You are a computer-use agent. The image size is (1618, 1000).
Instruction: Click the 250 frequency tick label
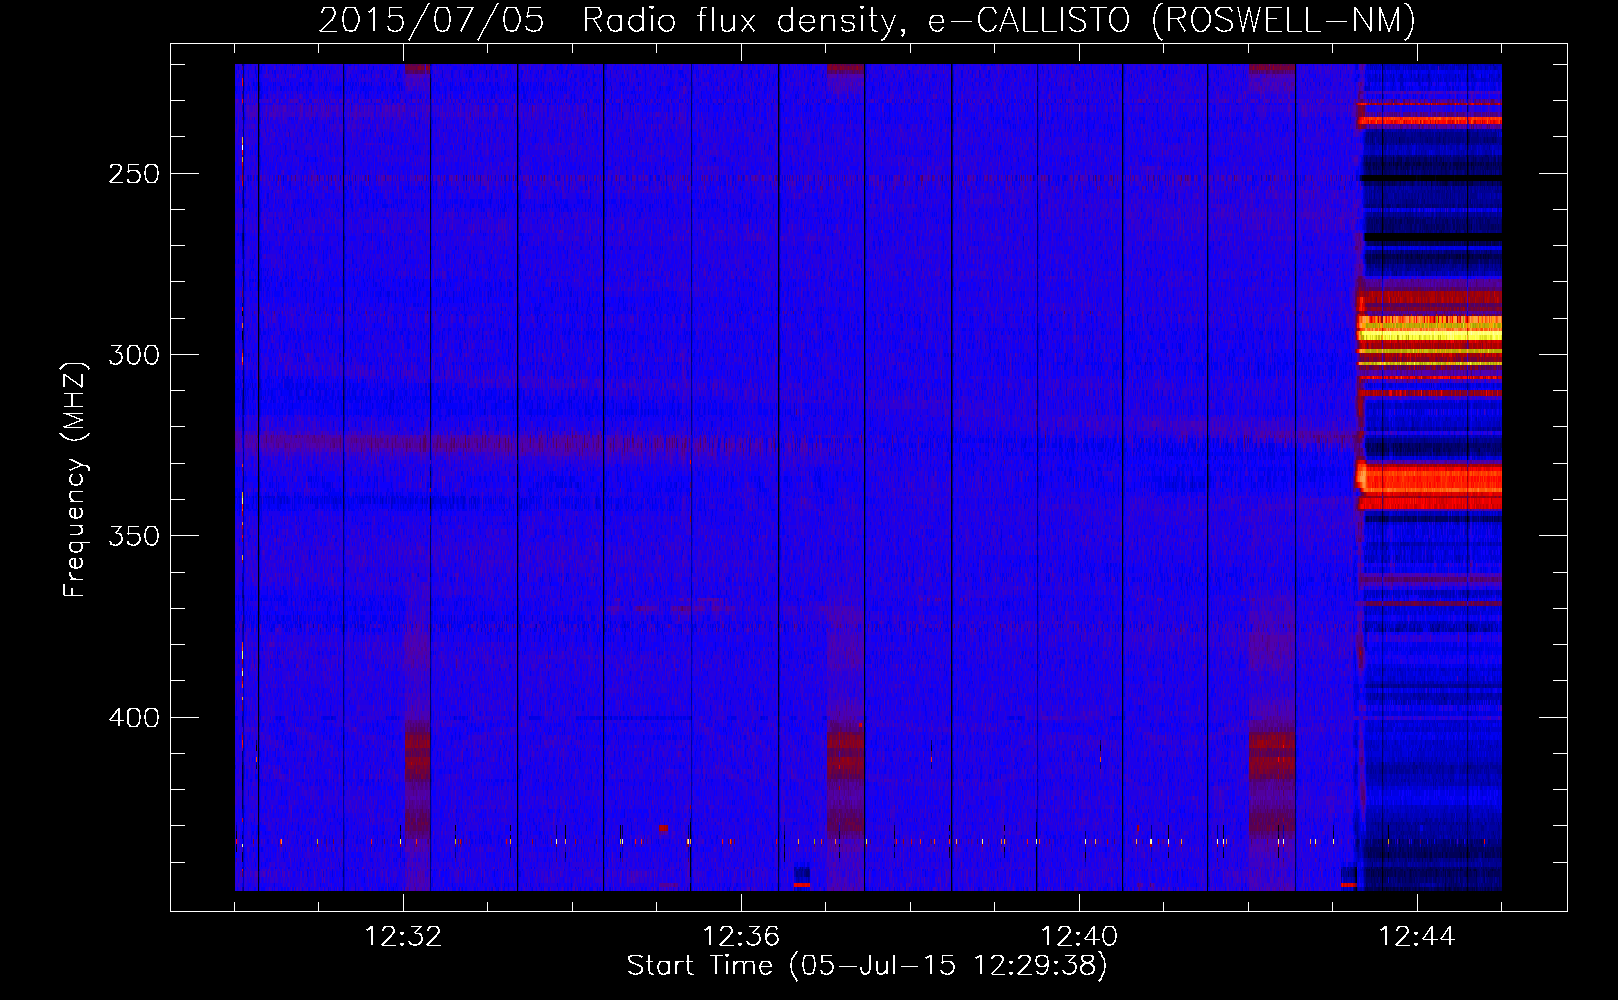coord(134,173)
